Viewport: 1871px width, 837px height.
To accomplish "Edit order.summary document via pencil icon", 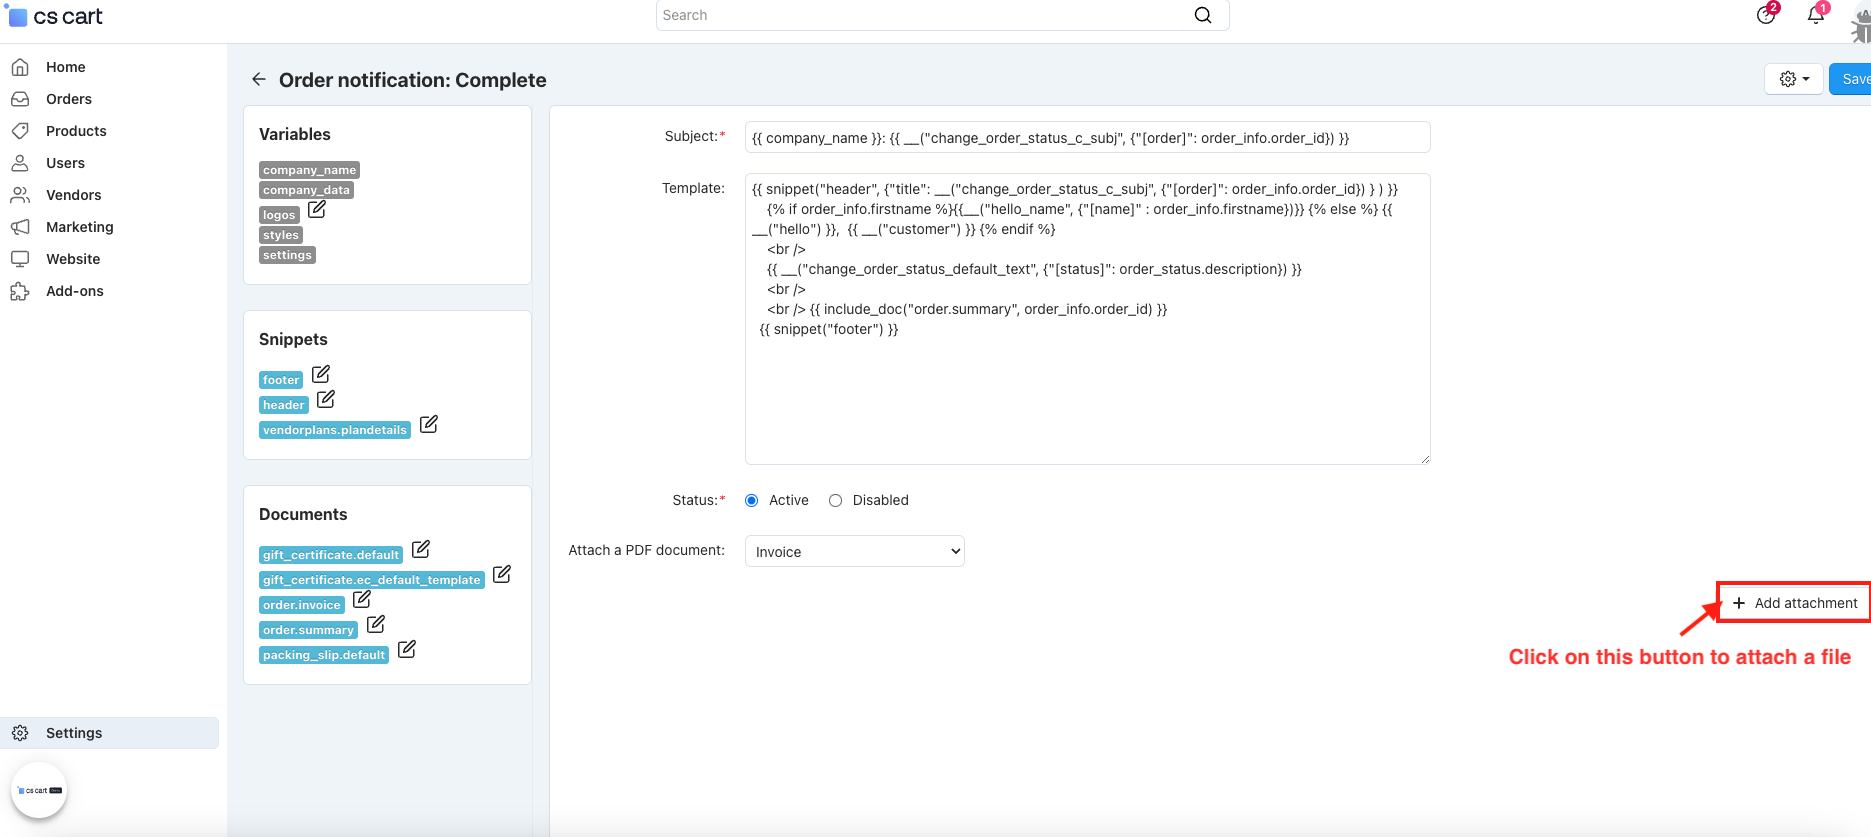I will (376, 624).
